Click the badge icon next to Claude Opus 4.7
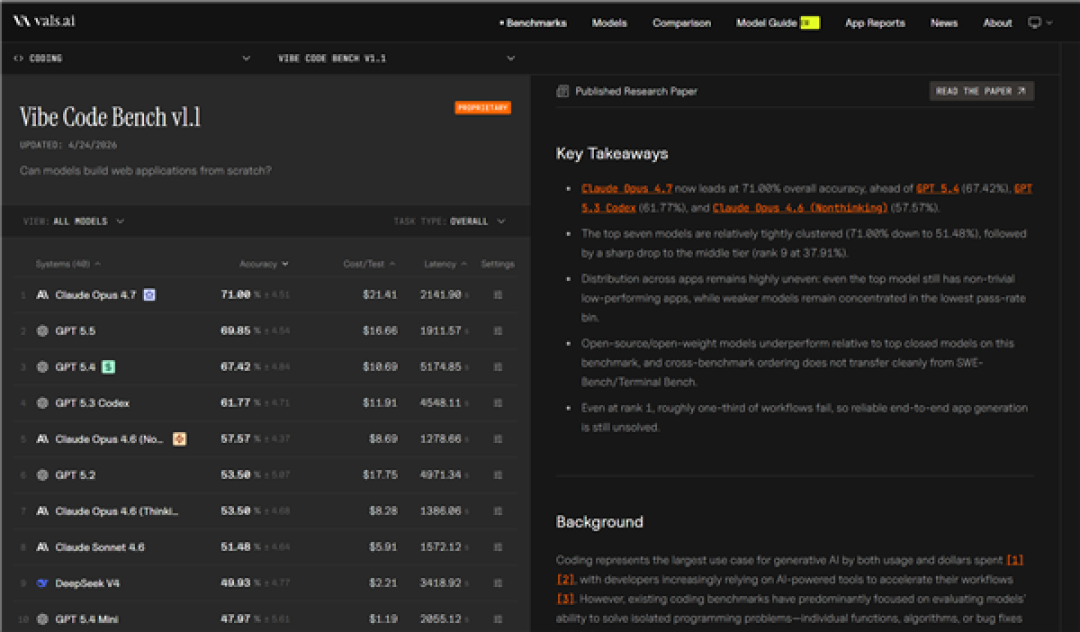The image size is (1080, 632). [x=149, y=295]
